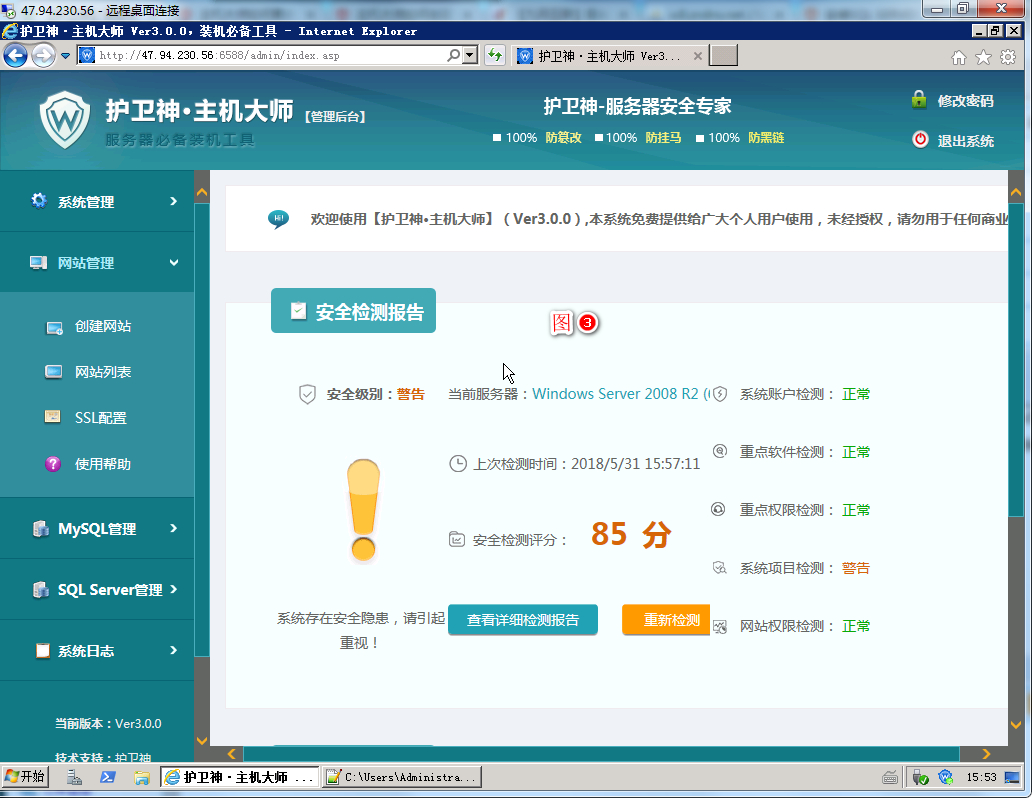The height and width of the screenshot is (798, 1032).
Task: Click sidebar scroll-up arrow
Action: click(202, 193)
